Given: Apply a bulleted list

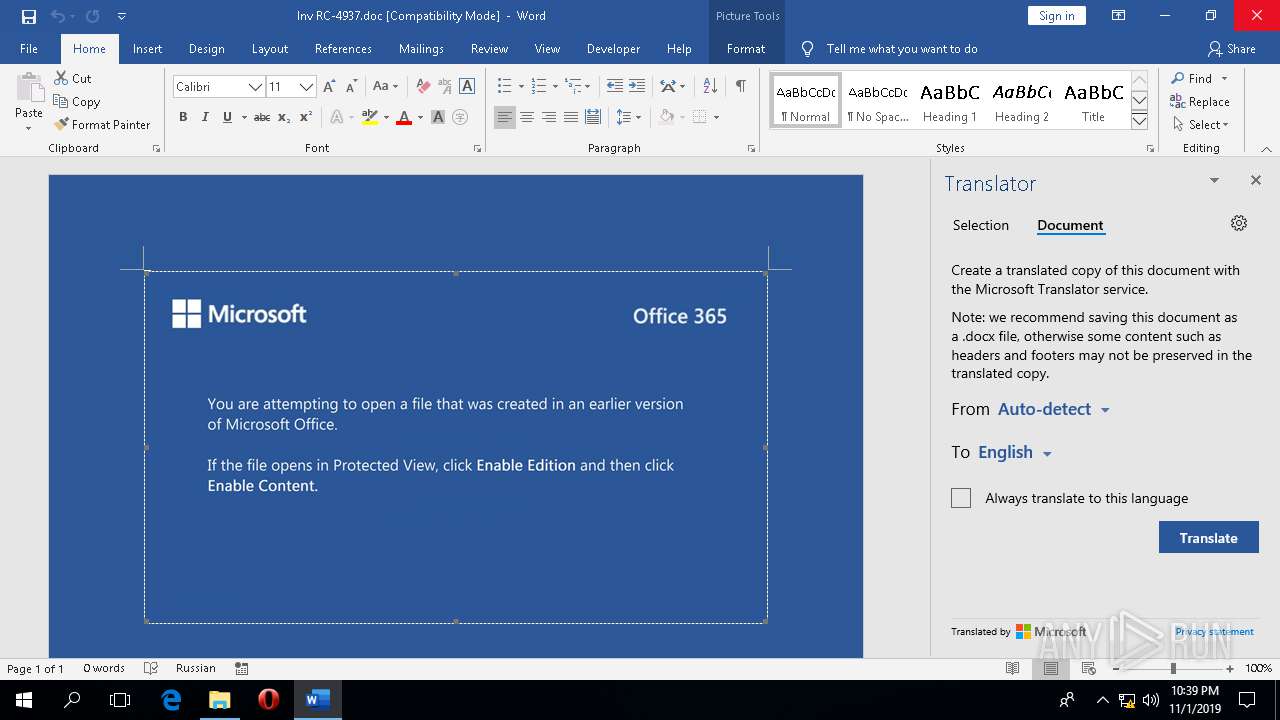Looking at the screenshot, I should click(x=504, y=87).
